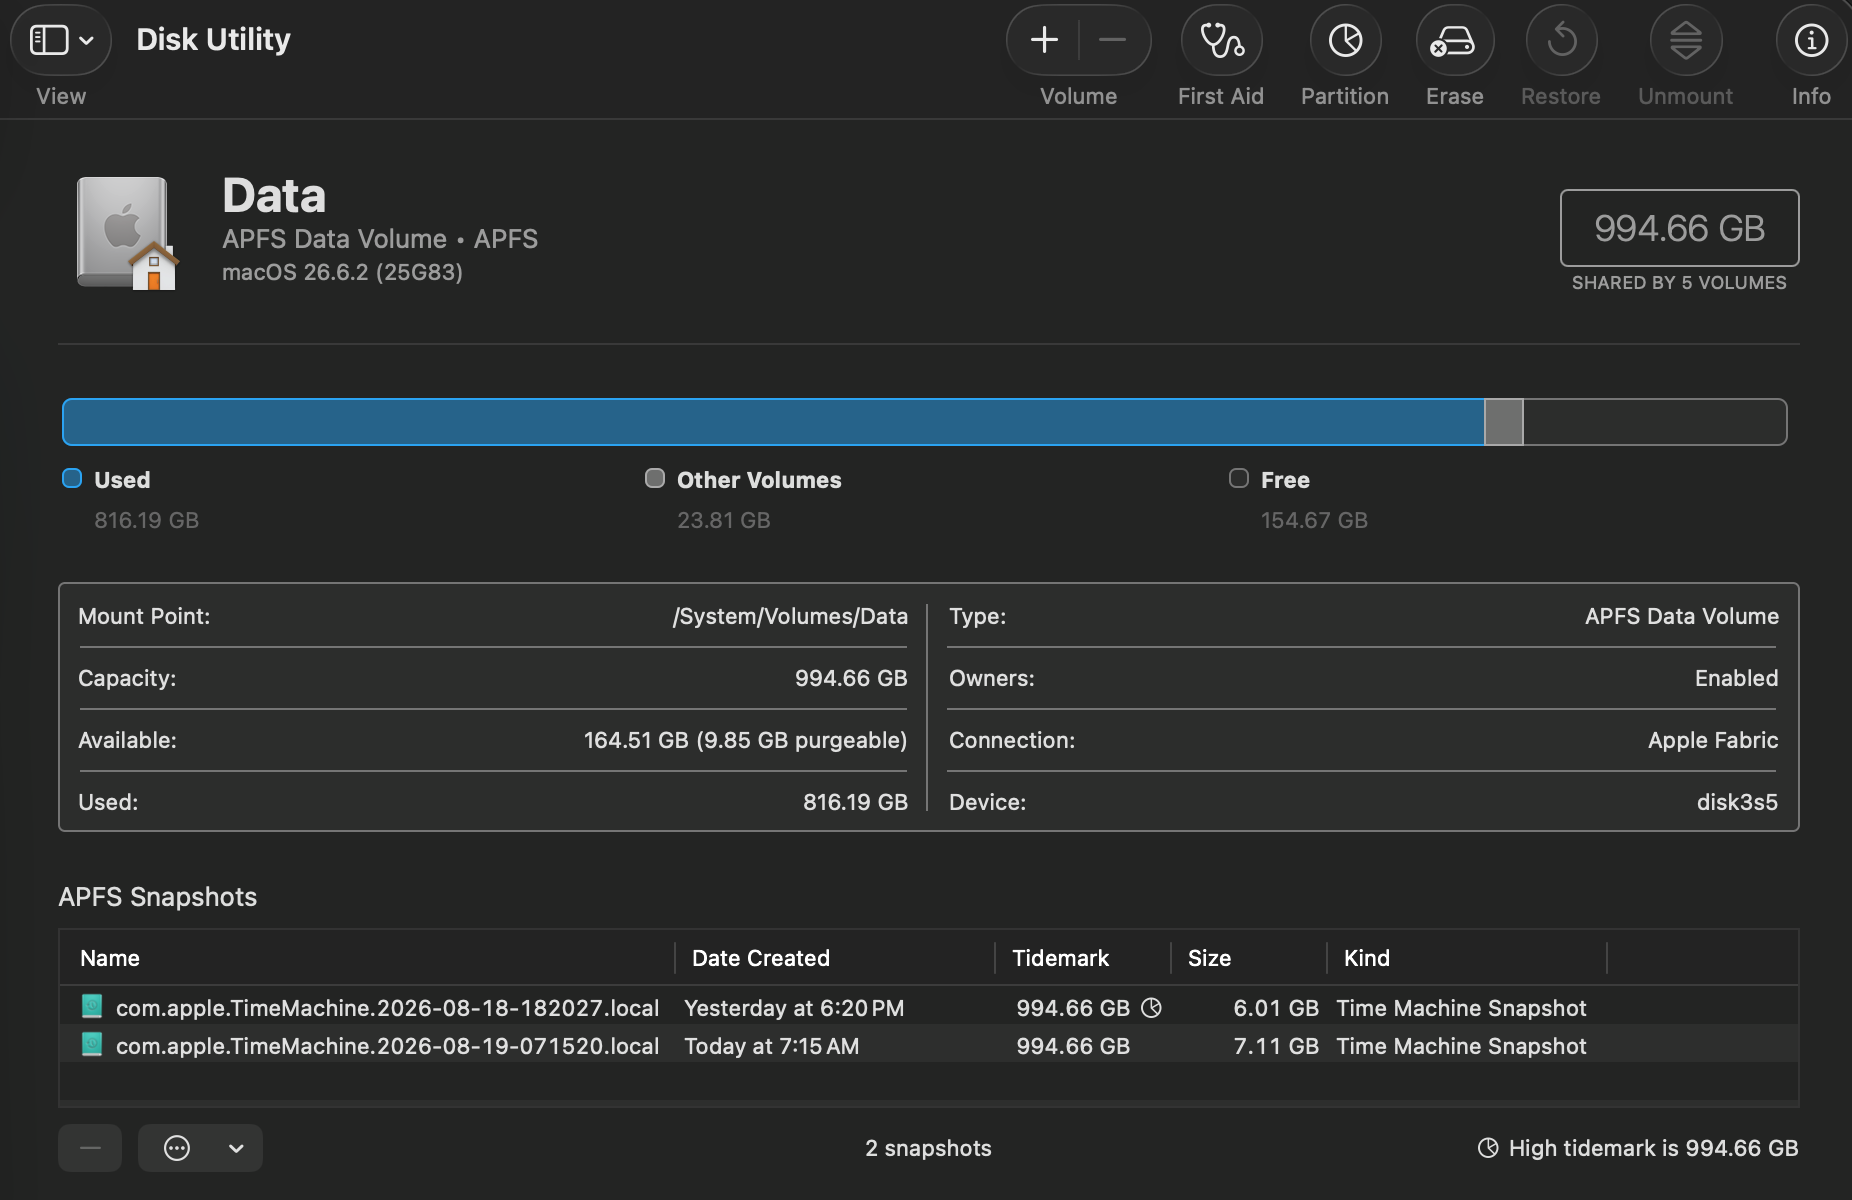This screenshot has width=1852, height=1200.
Task: Click the delete snapshot minus button
Action: (90, 1148)
